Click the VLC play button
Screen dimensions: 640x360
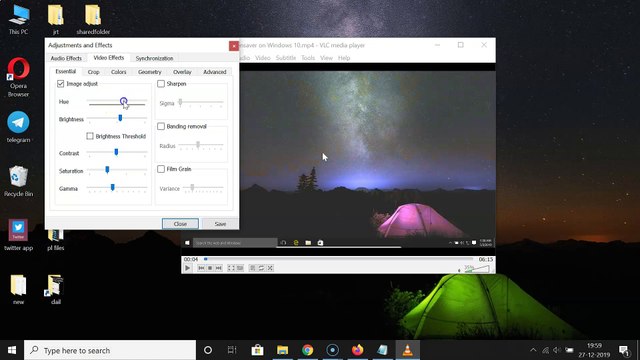[x=187, y=268]
